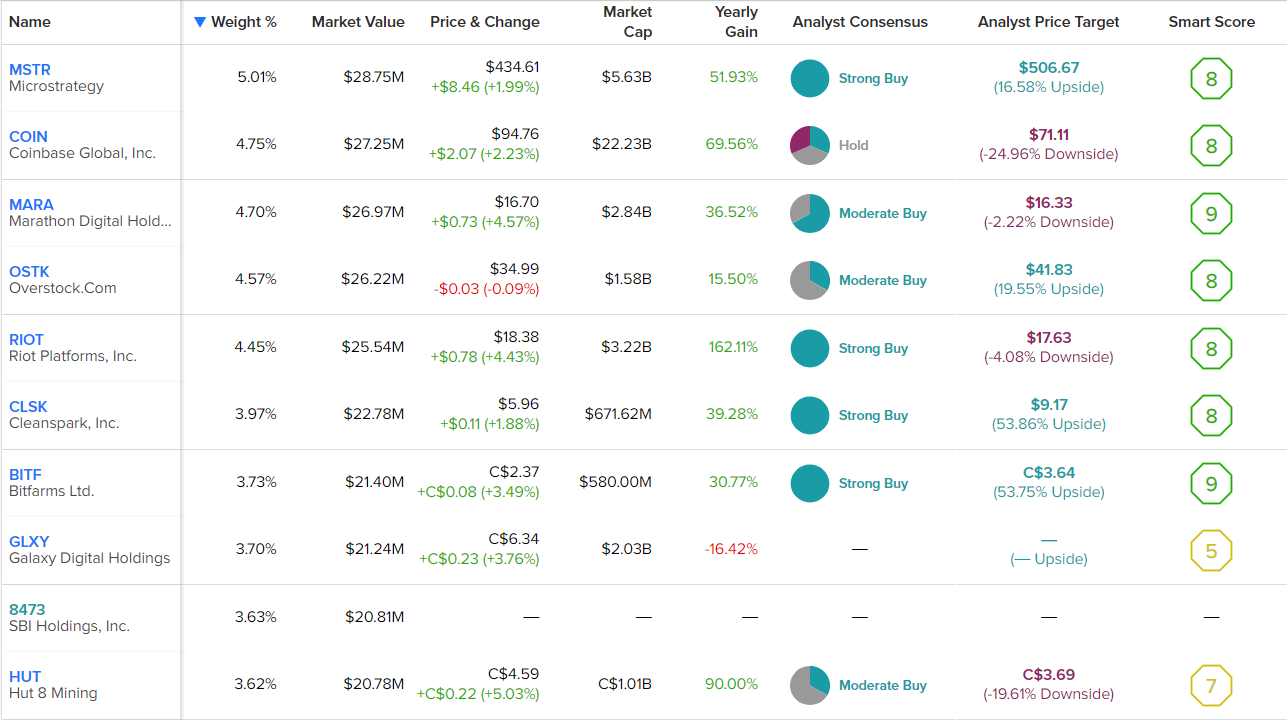
Task: Sort by Market Value column header
Action: (x=358, y=22)
